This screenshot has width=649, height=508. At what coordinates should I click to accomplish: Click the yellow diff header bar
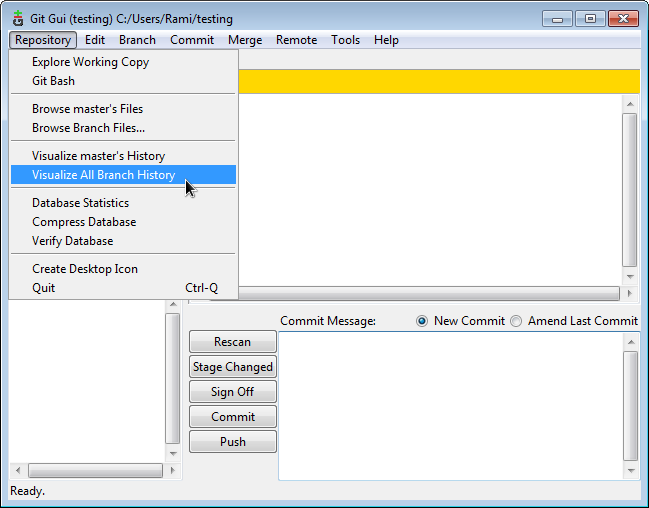[x=440, y=82]
